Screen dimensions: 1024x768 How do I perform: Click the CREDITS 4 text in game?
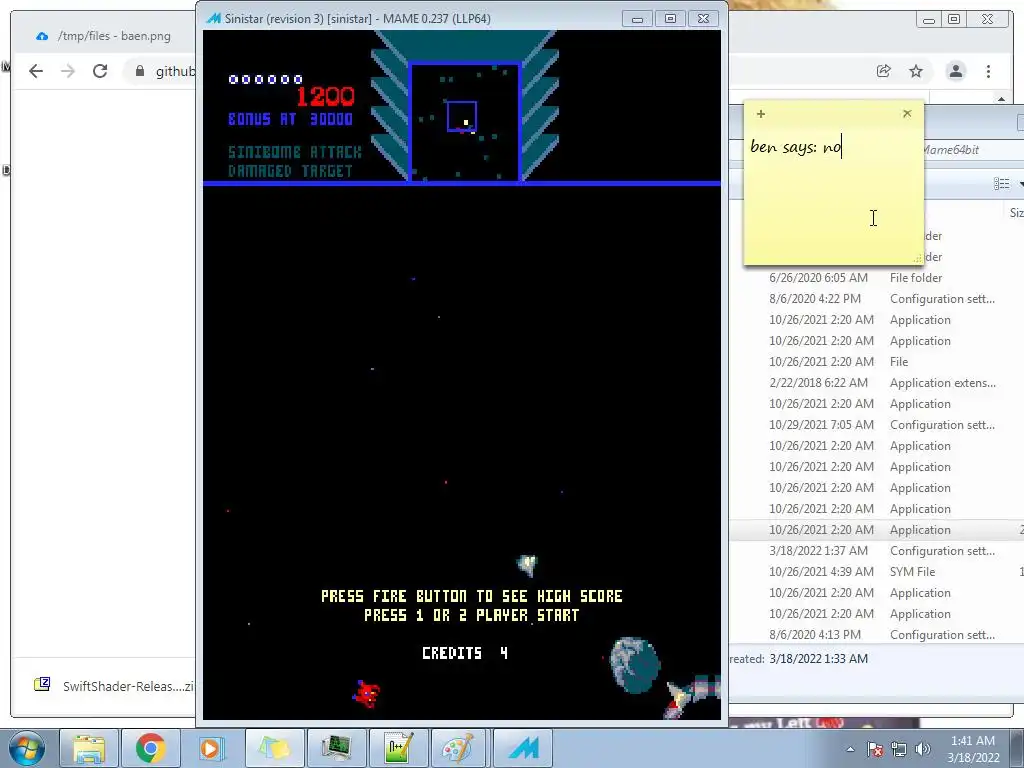464,653
